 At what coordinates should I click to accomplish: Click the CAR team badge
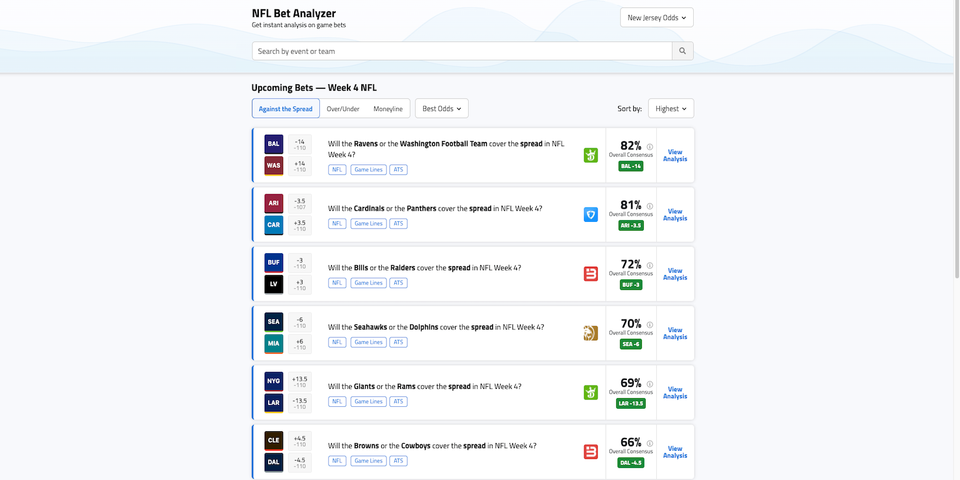click(x=274, y=225)
